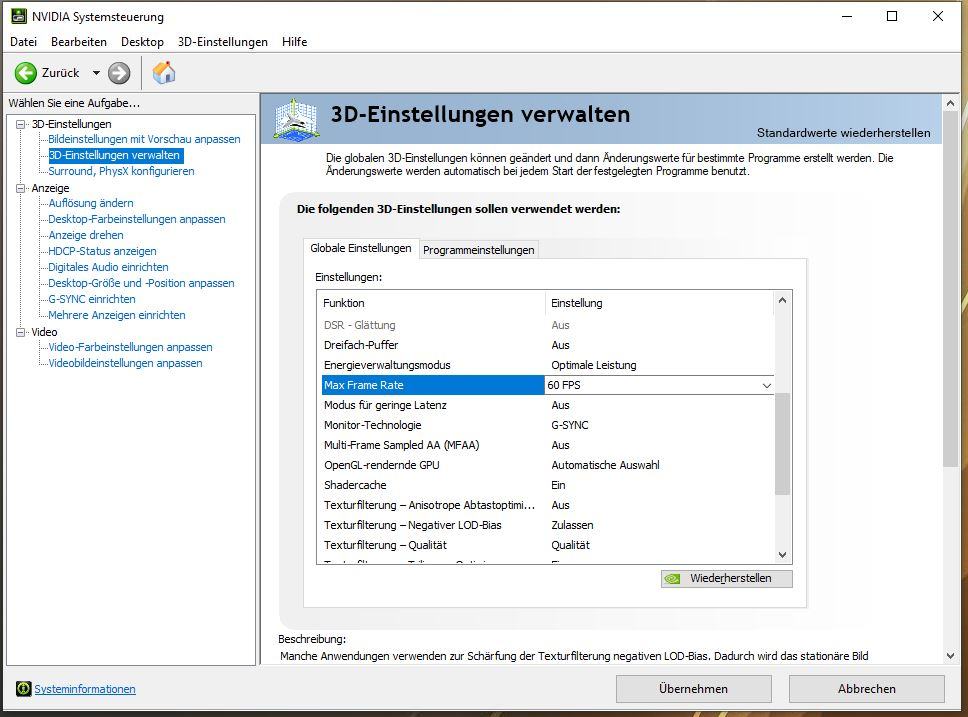
Task: Click the G-SYNC value of Monitor-Technologie
Action: point(570,425)
